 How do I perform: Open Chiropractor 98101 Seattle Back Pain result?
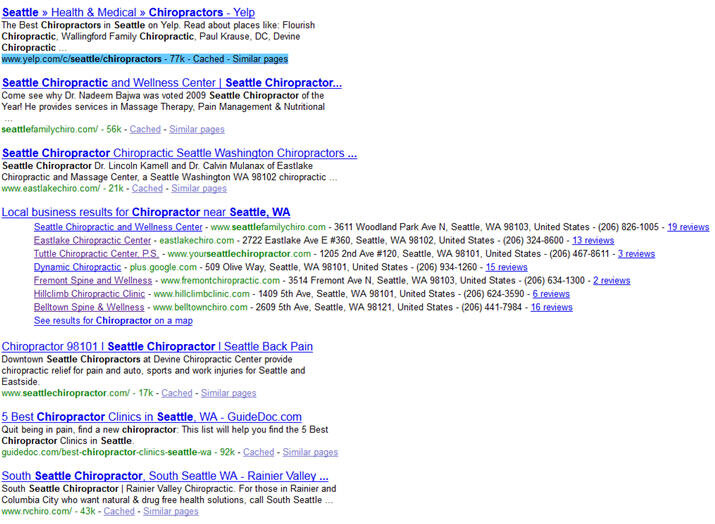click(157, 346)
